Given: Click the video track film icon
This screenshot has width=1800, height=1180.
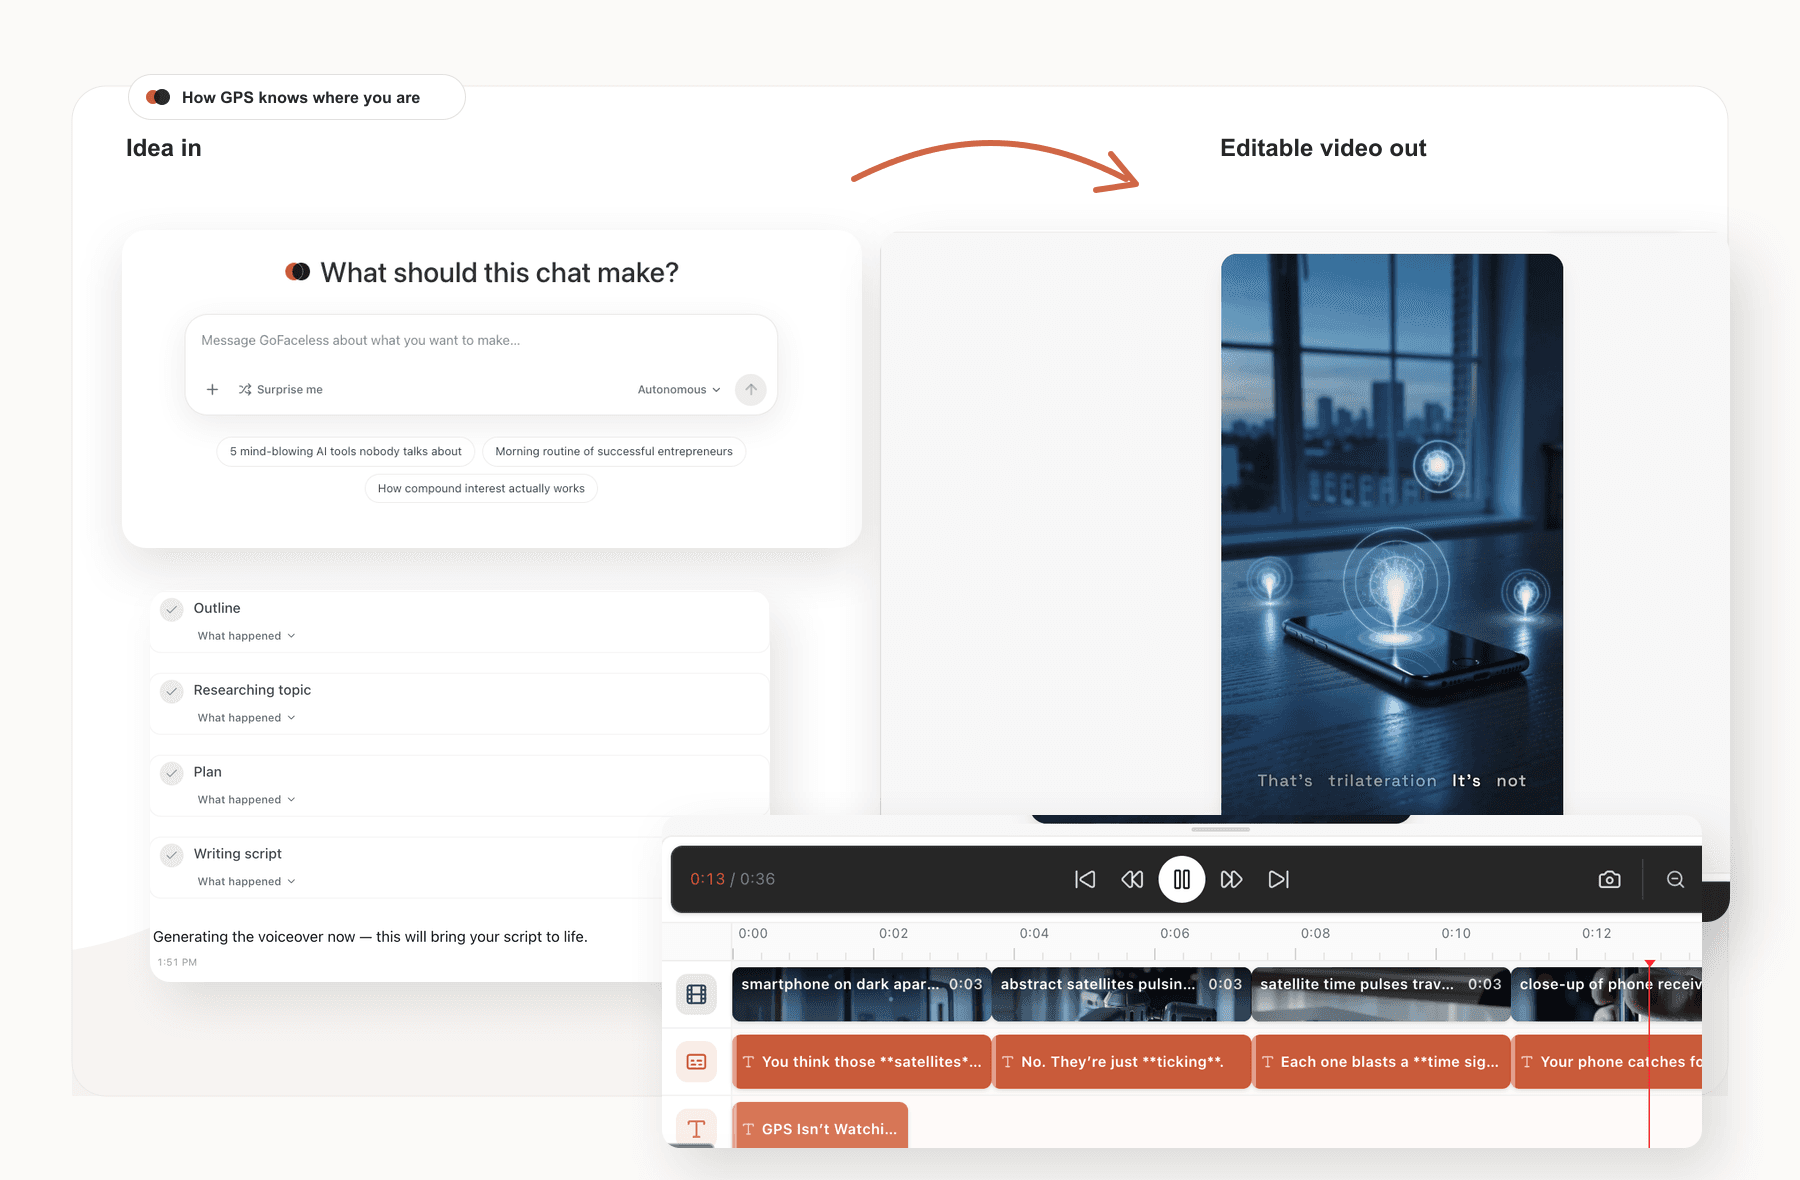Looking at the screenshot, I should (696, 994).
